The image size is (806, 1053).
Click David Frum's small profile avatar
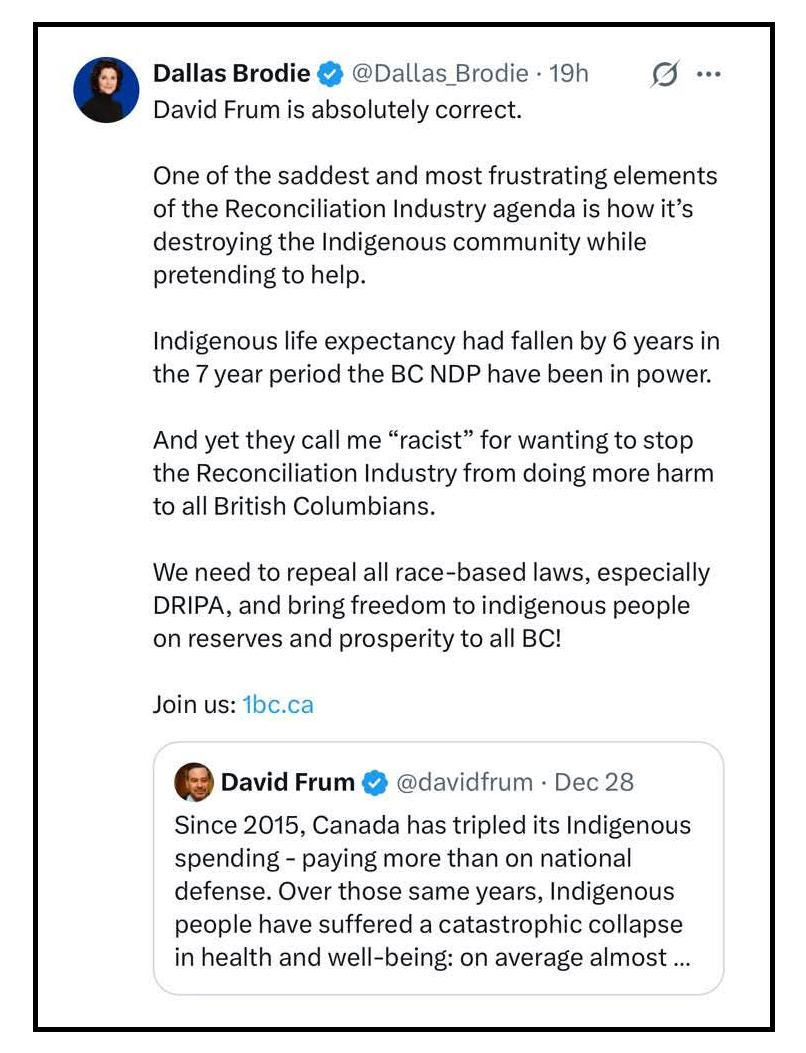(x=193, y=782)
